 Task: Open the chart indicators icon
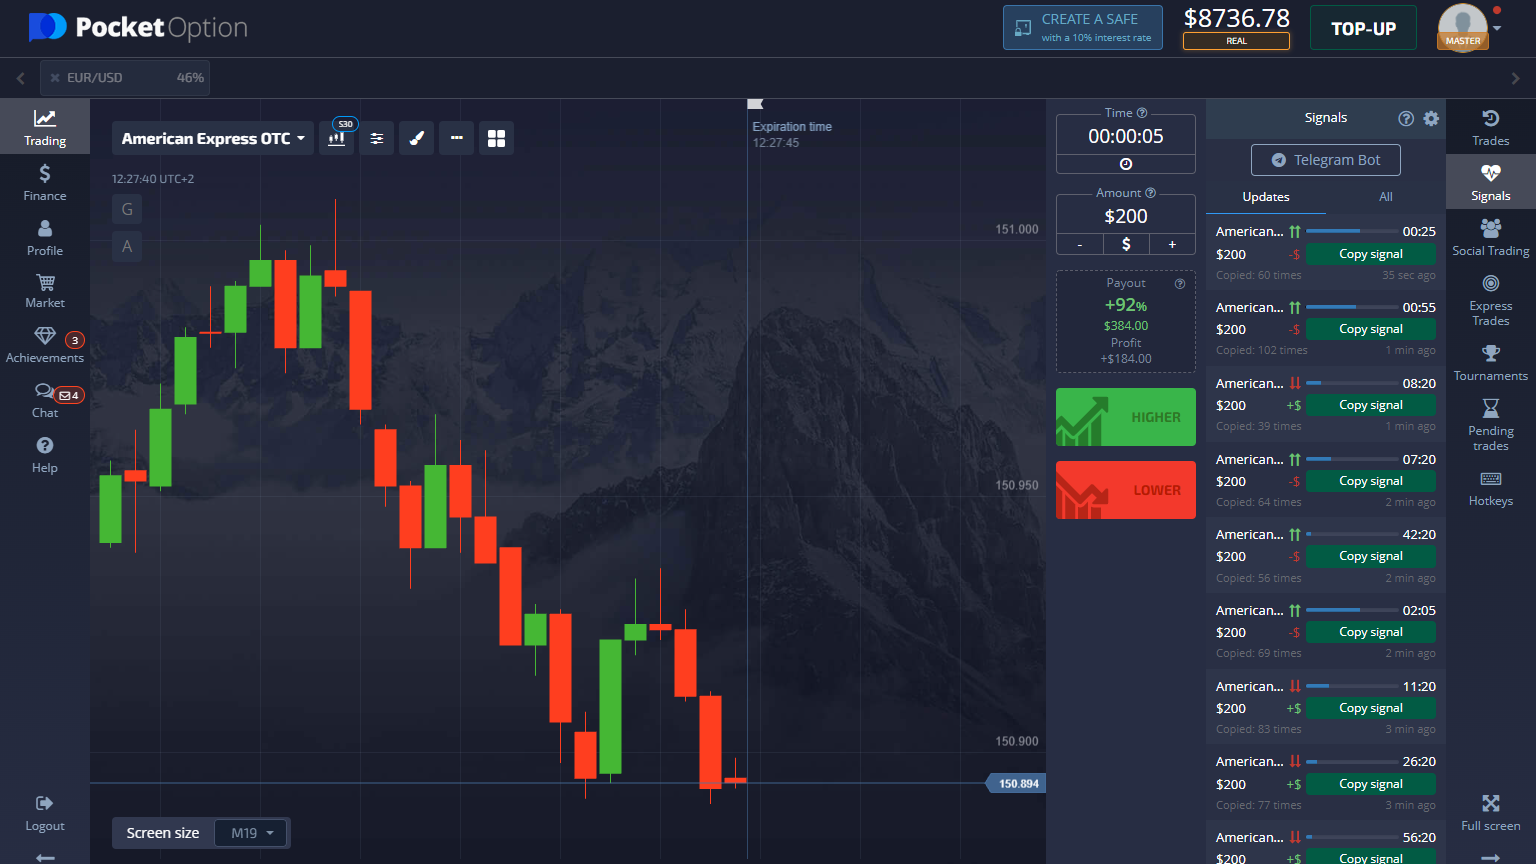(377, 138)
